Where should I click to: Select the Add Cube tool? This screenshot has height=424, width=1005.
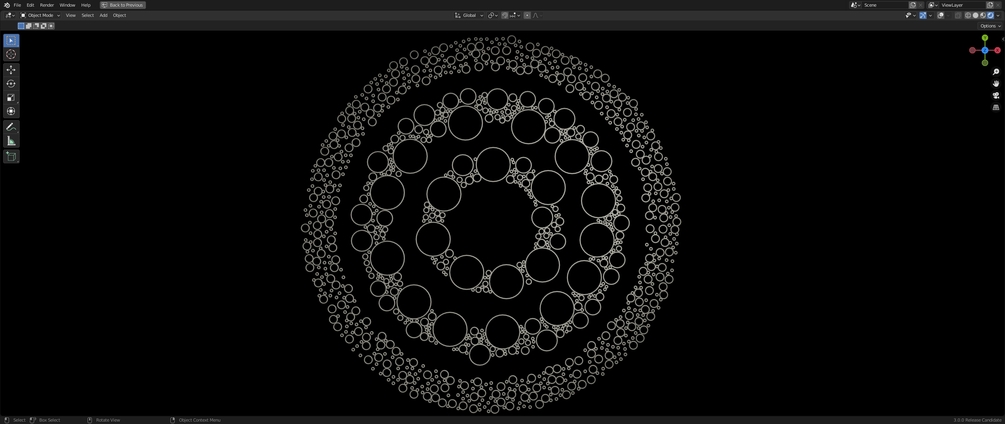[x=11, y=156]
